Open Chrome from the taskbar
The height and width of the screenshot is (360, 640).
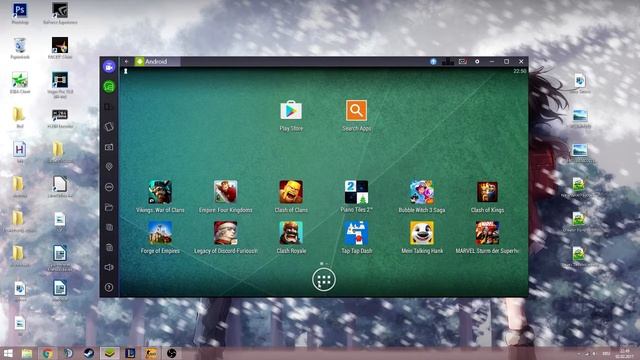[x=48, y=353]
